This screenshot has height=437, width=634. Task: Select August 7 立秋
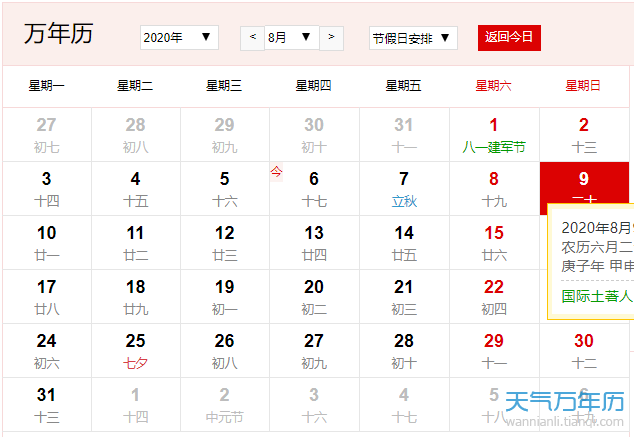404,189
